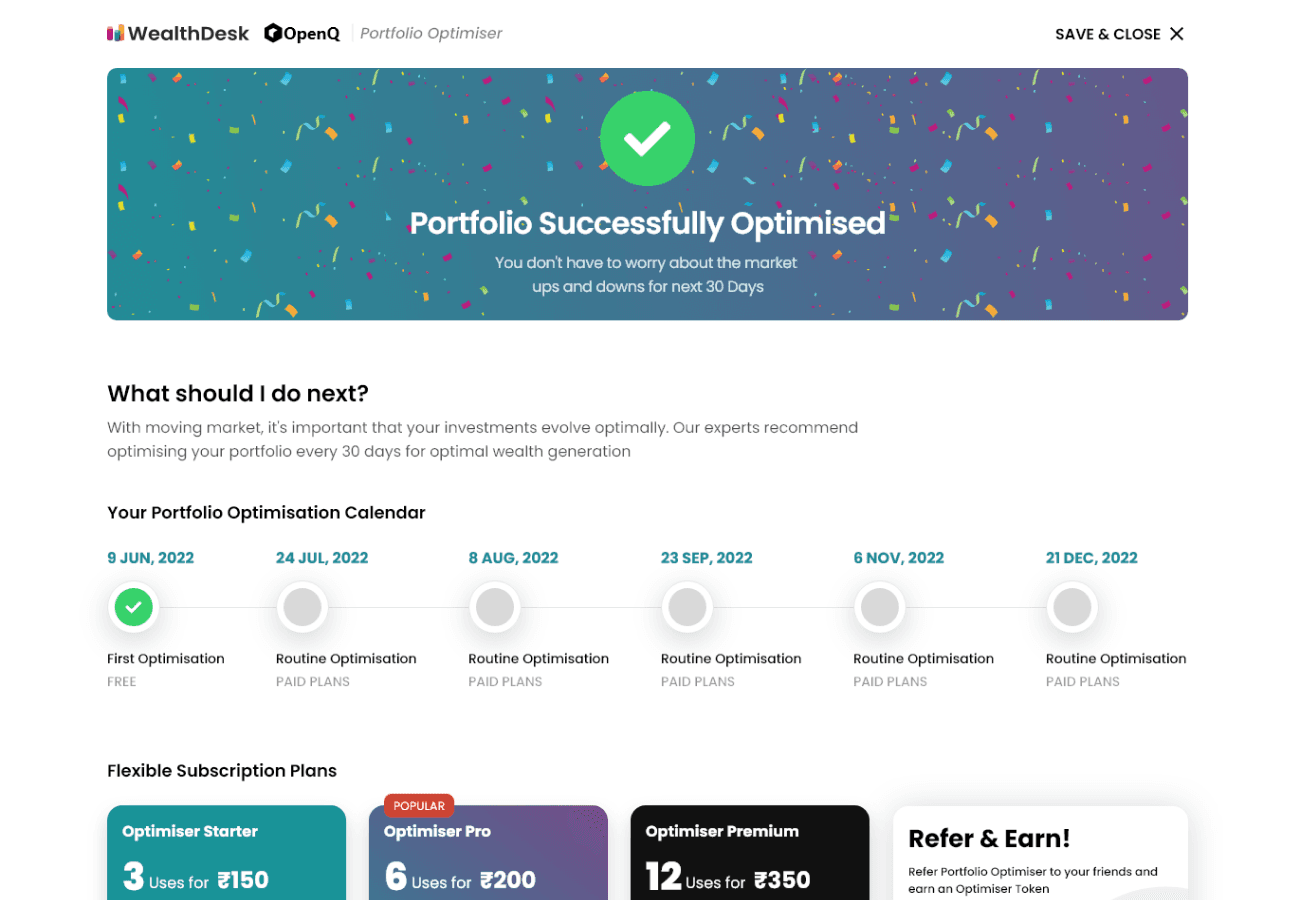
Task: Click PAID PLANS under 24 JUL date
Action: point(313,682)
